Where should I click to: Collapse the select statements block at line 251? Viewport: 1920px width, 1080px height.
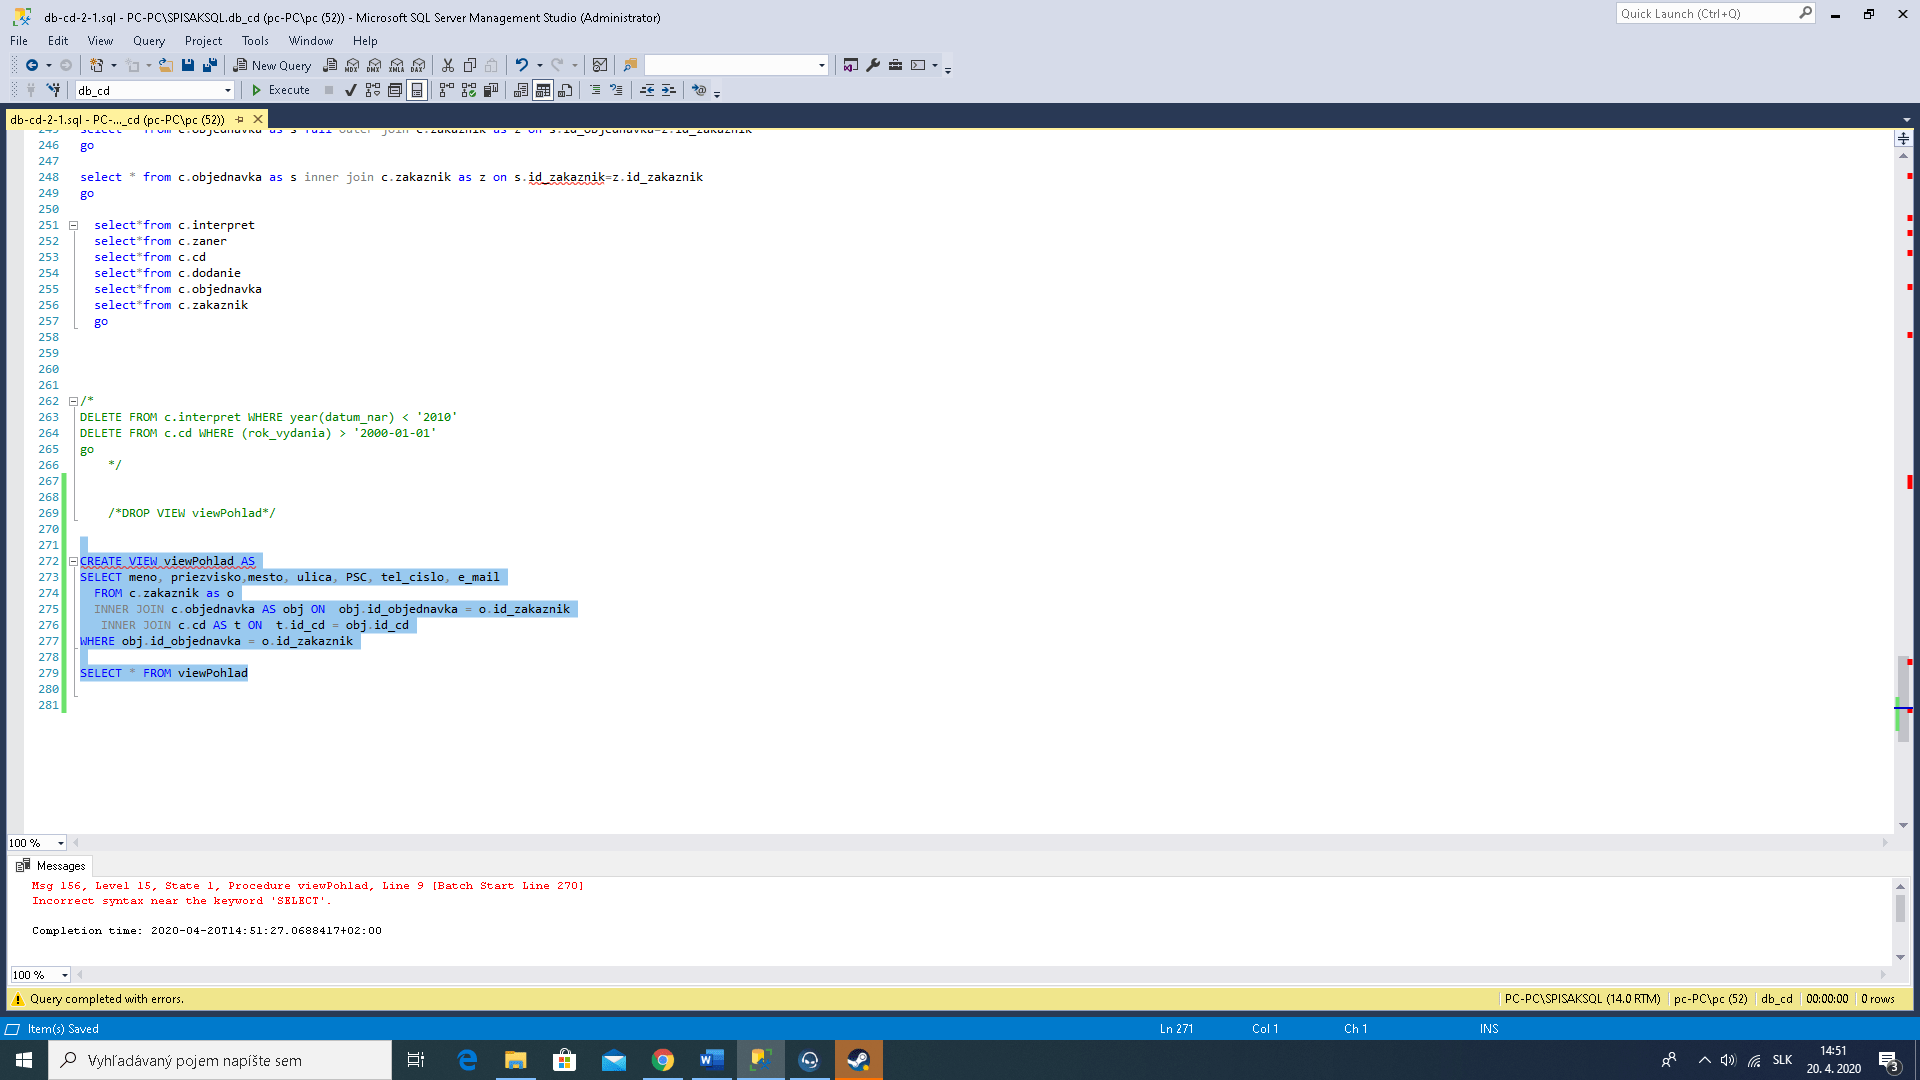73,225
